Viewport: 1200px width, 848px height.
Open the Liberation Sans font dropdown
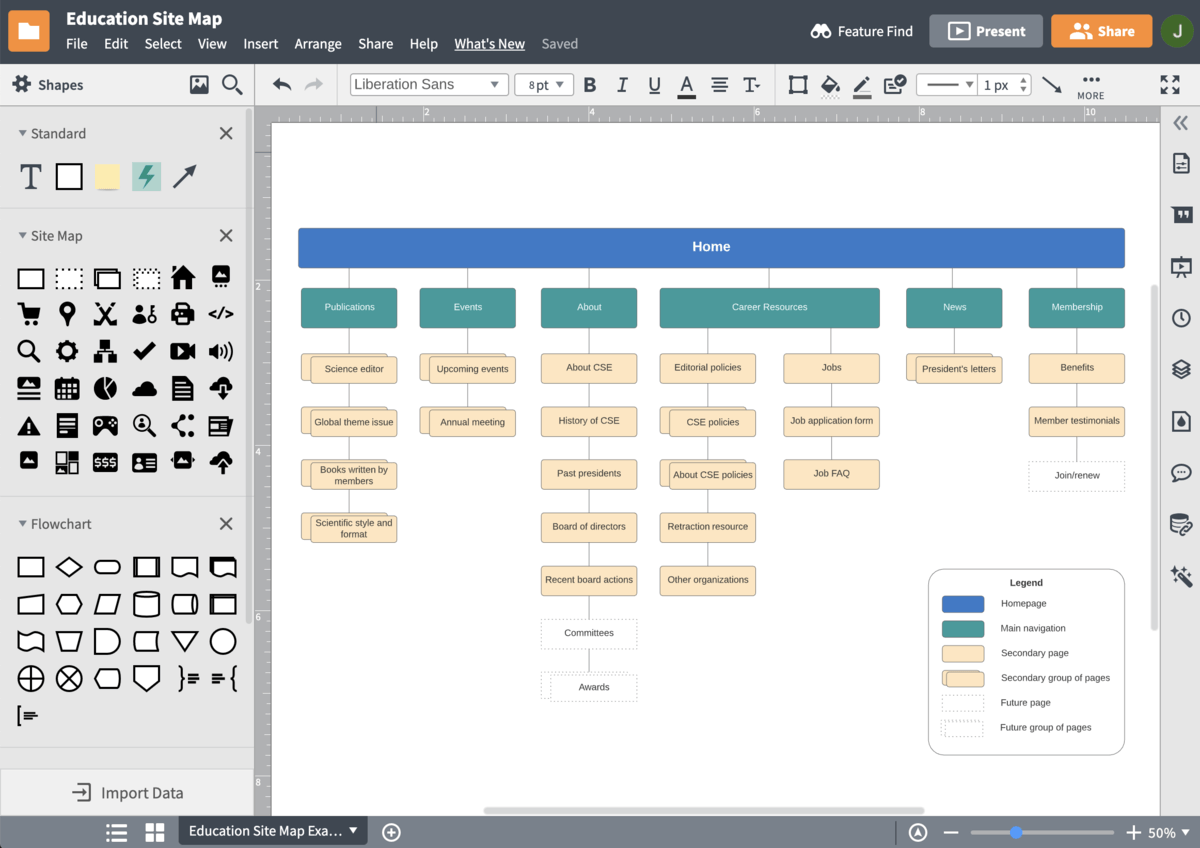428,84
